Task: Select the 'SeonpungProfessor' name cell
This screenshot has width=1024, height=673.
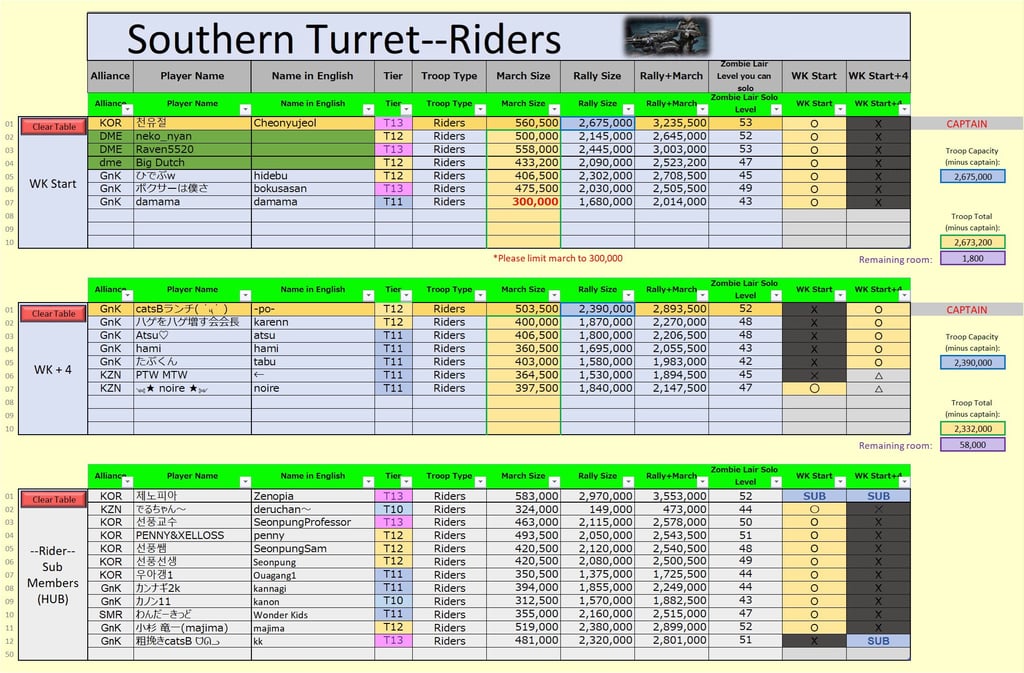Action: coord(313,522)
